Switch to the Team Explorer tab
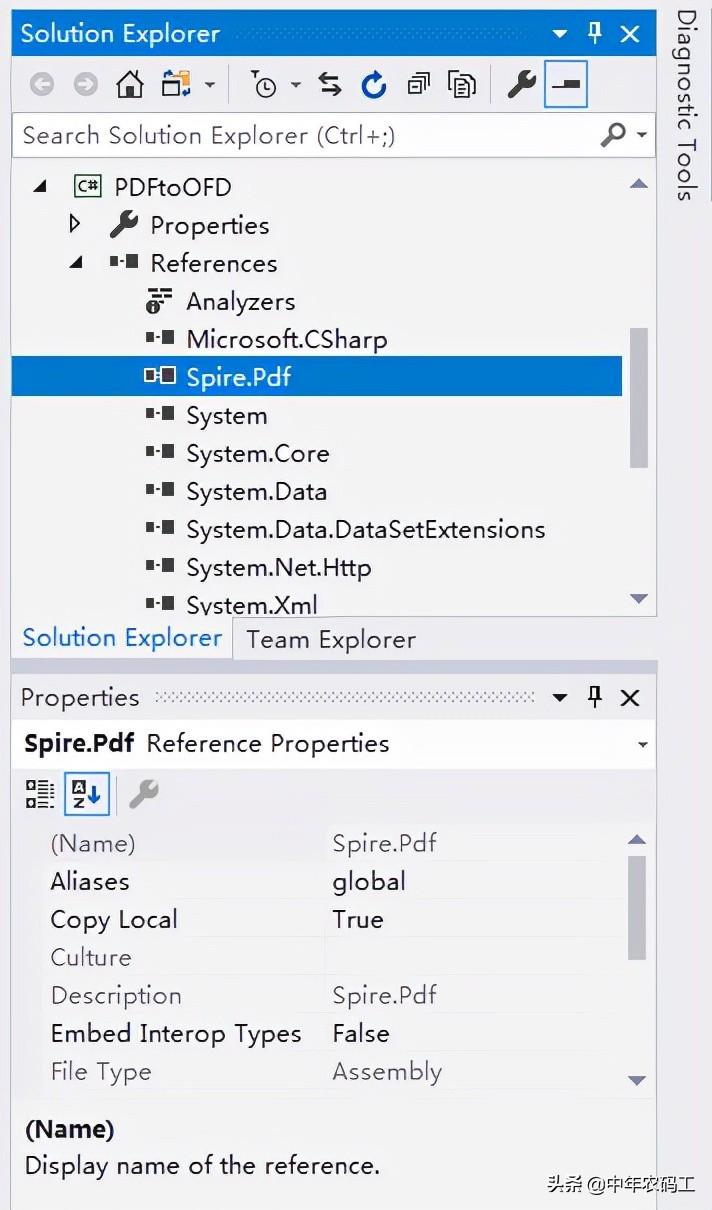 [x=331, y=640]
